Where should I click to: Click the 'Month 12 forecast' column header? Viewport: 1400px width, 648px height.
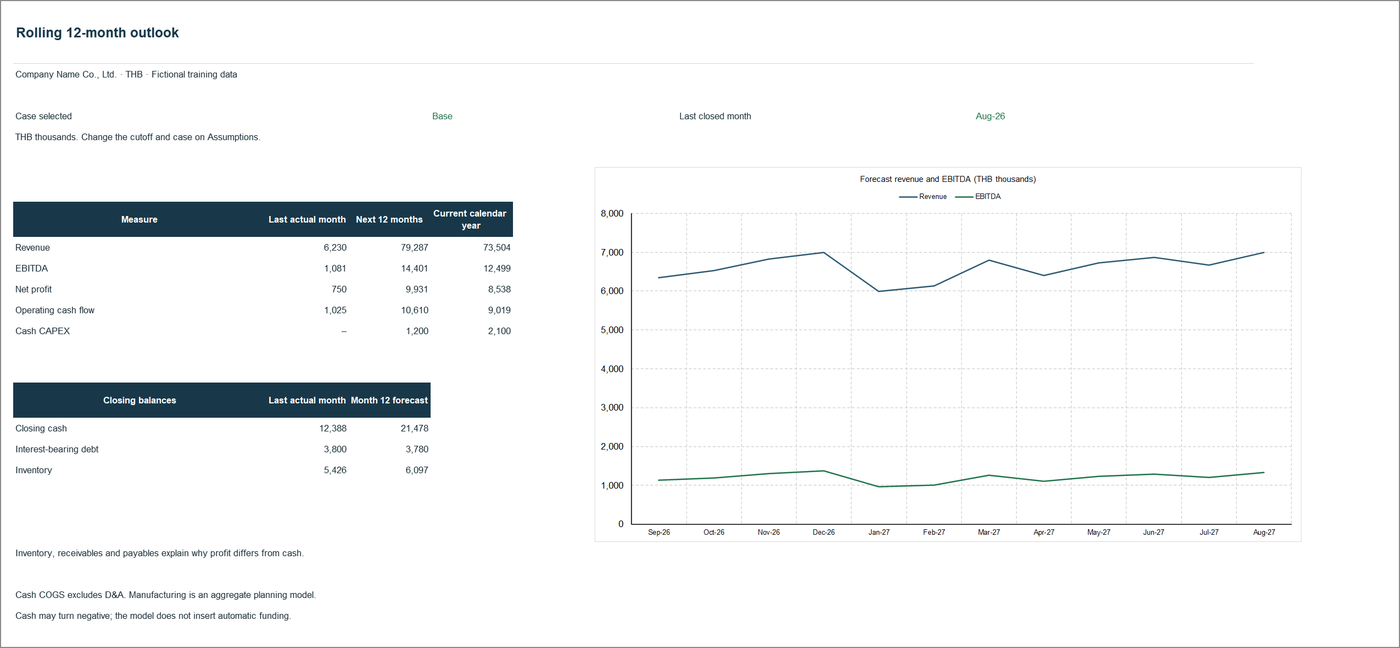(x=389, y=400)
